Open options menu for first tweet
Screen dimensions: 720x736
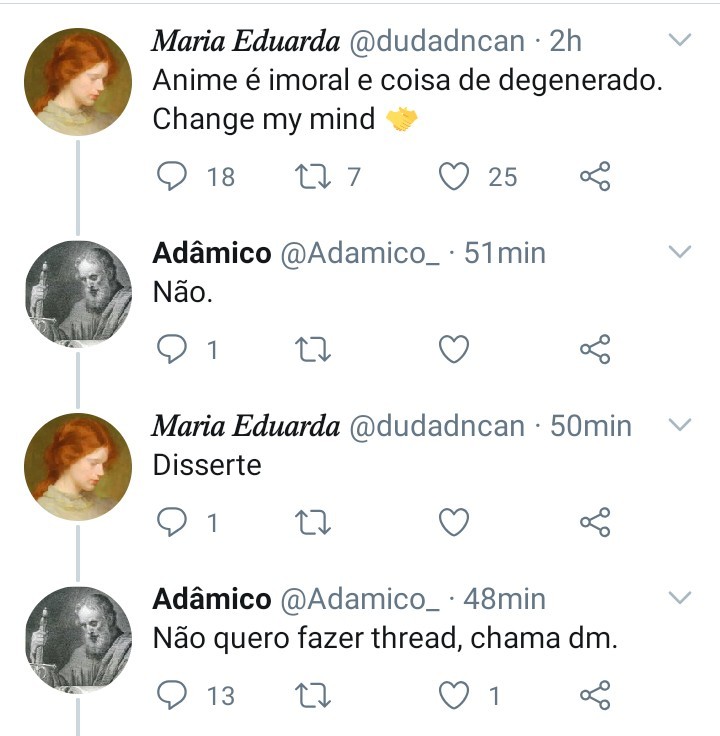pyautogui.click(x=680, y=41)
